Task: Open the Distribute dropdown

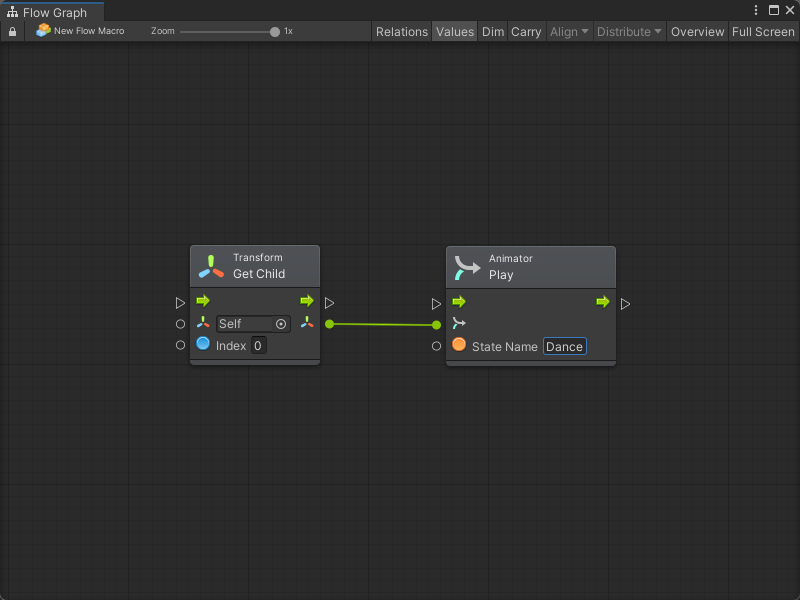Action: click(629, 32)
